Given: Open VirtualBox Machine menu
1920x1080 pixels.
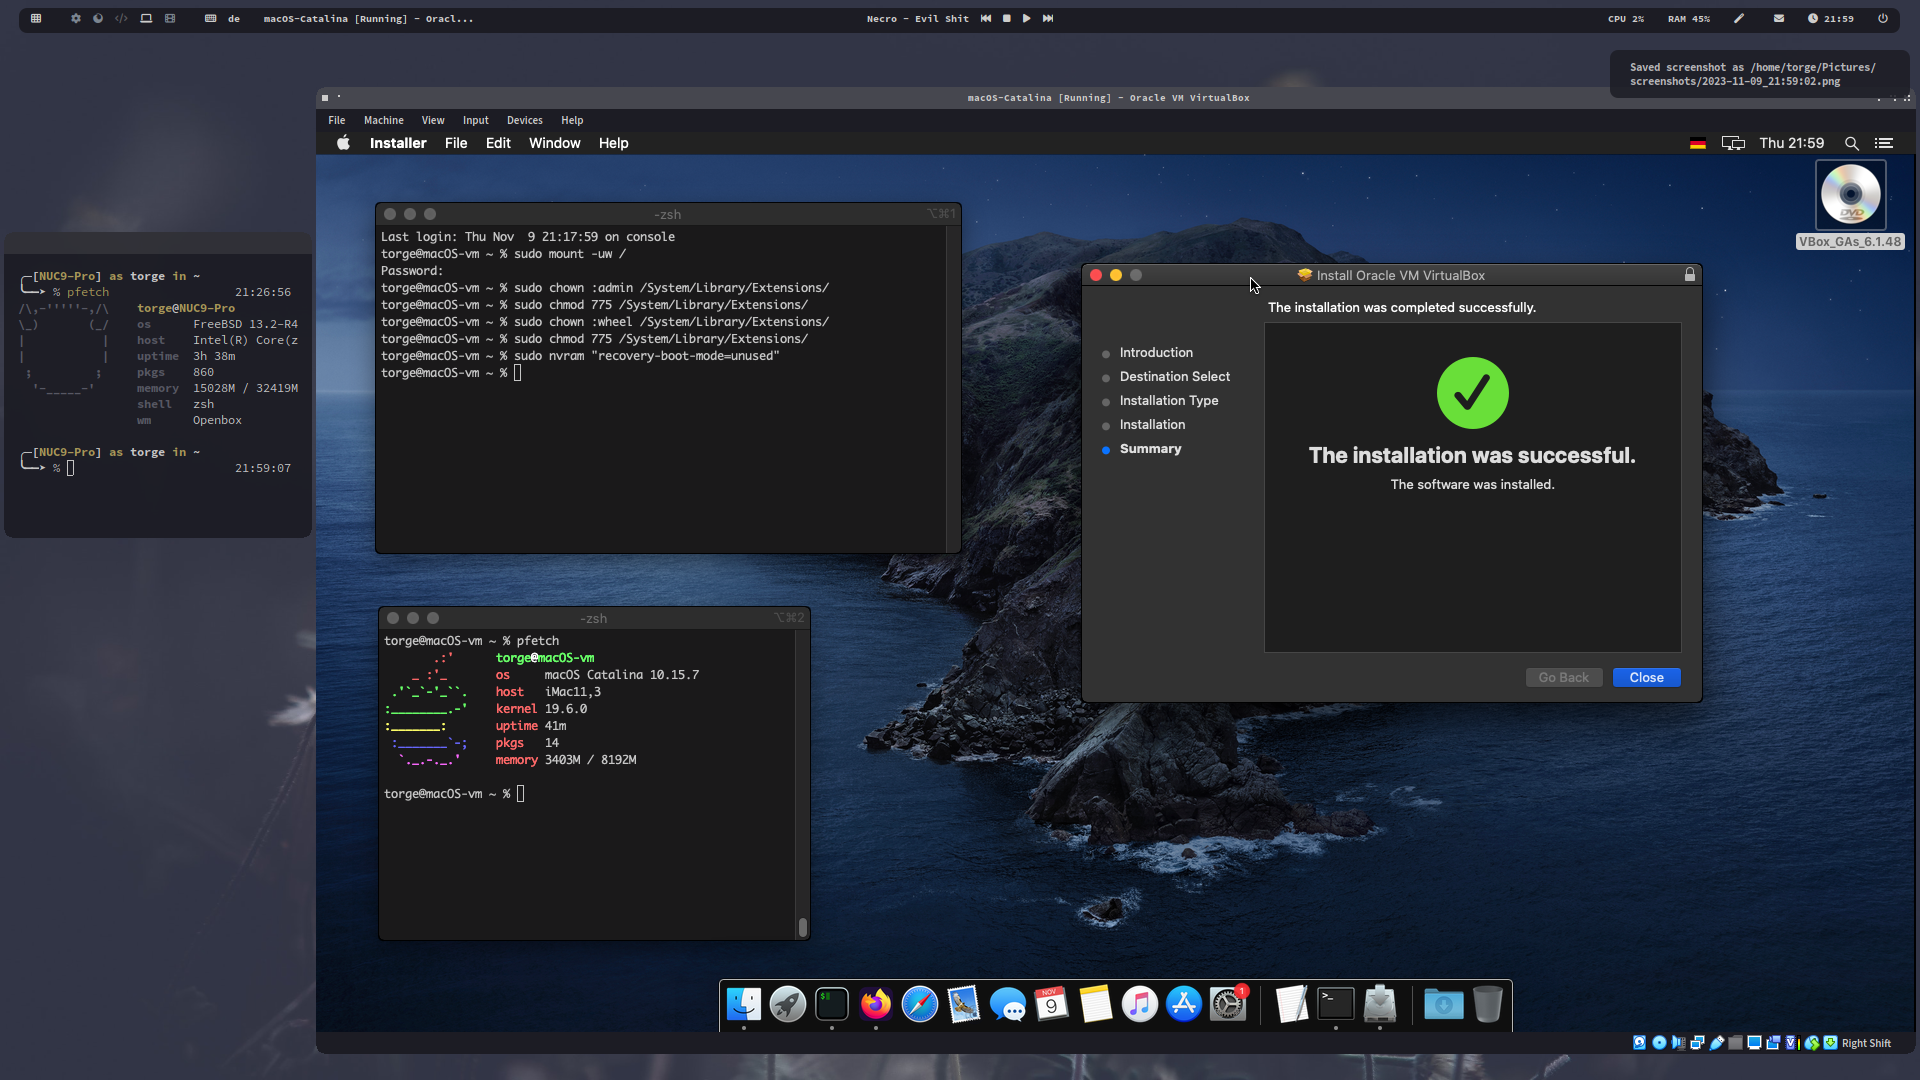Looking at the screenshot, I should pyautogui.click(x=383, y=120).
